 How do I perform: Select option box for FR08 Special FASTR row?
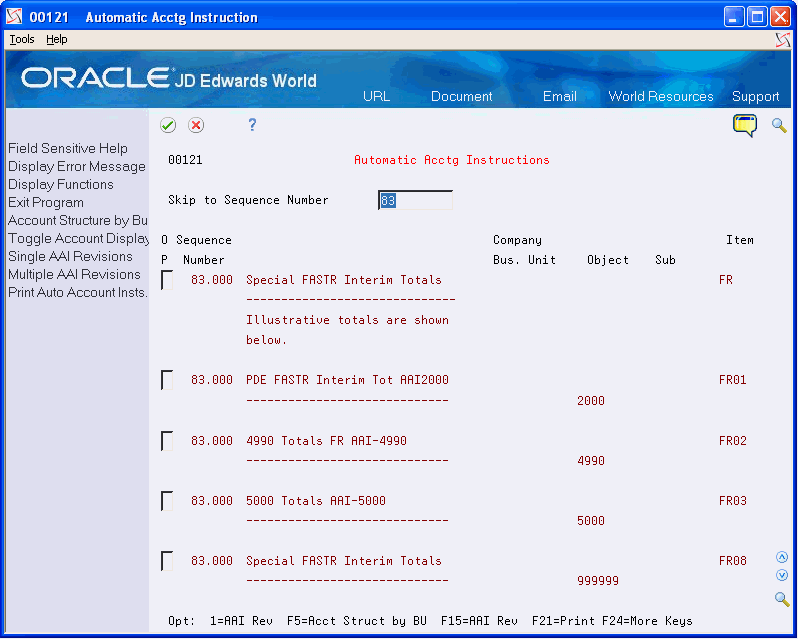(x=167, y=561)
